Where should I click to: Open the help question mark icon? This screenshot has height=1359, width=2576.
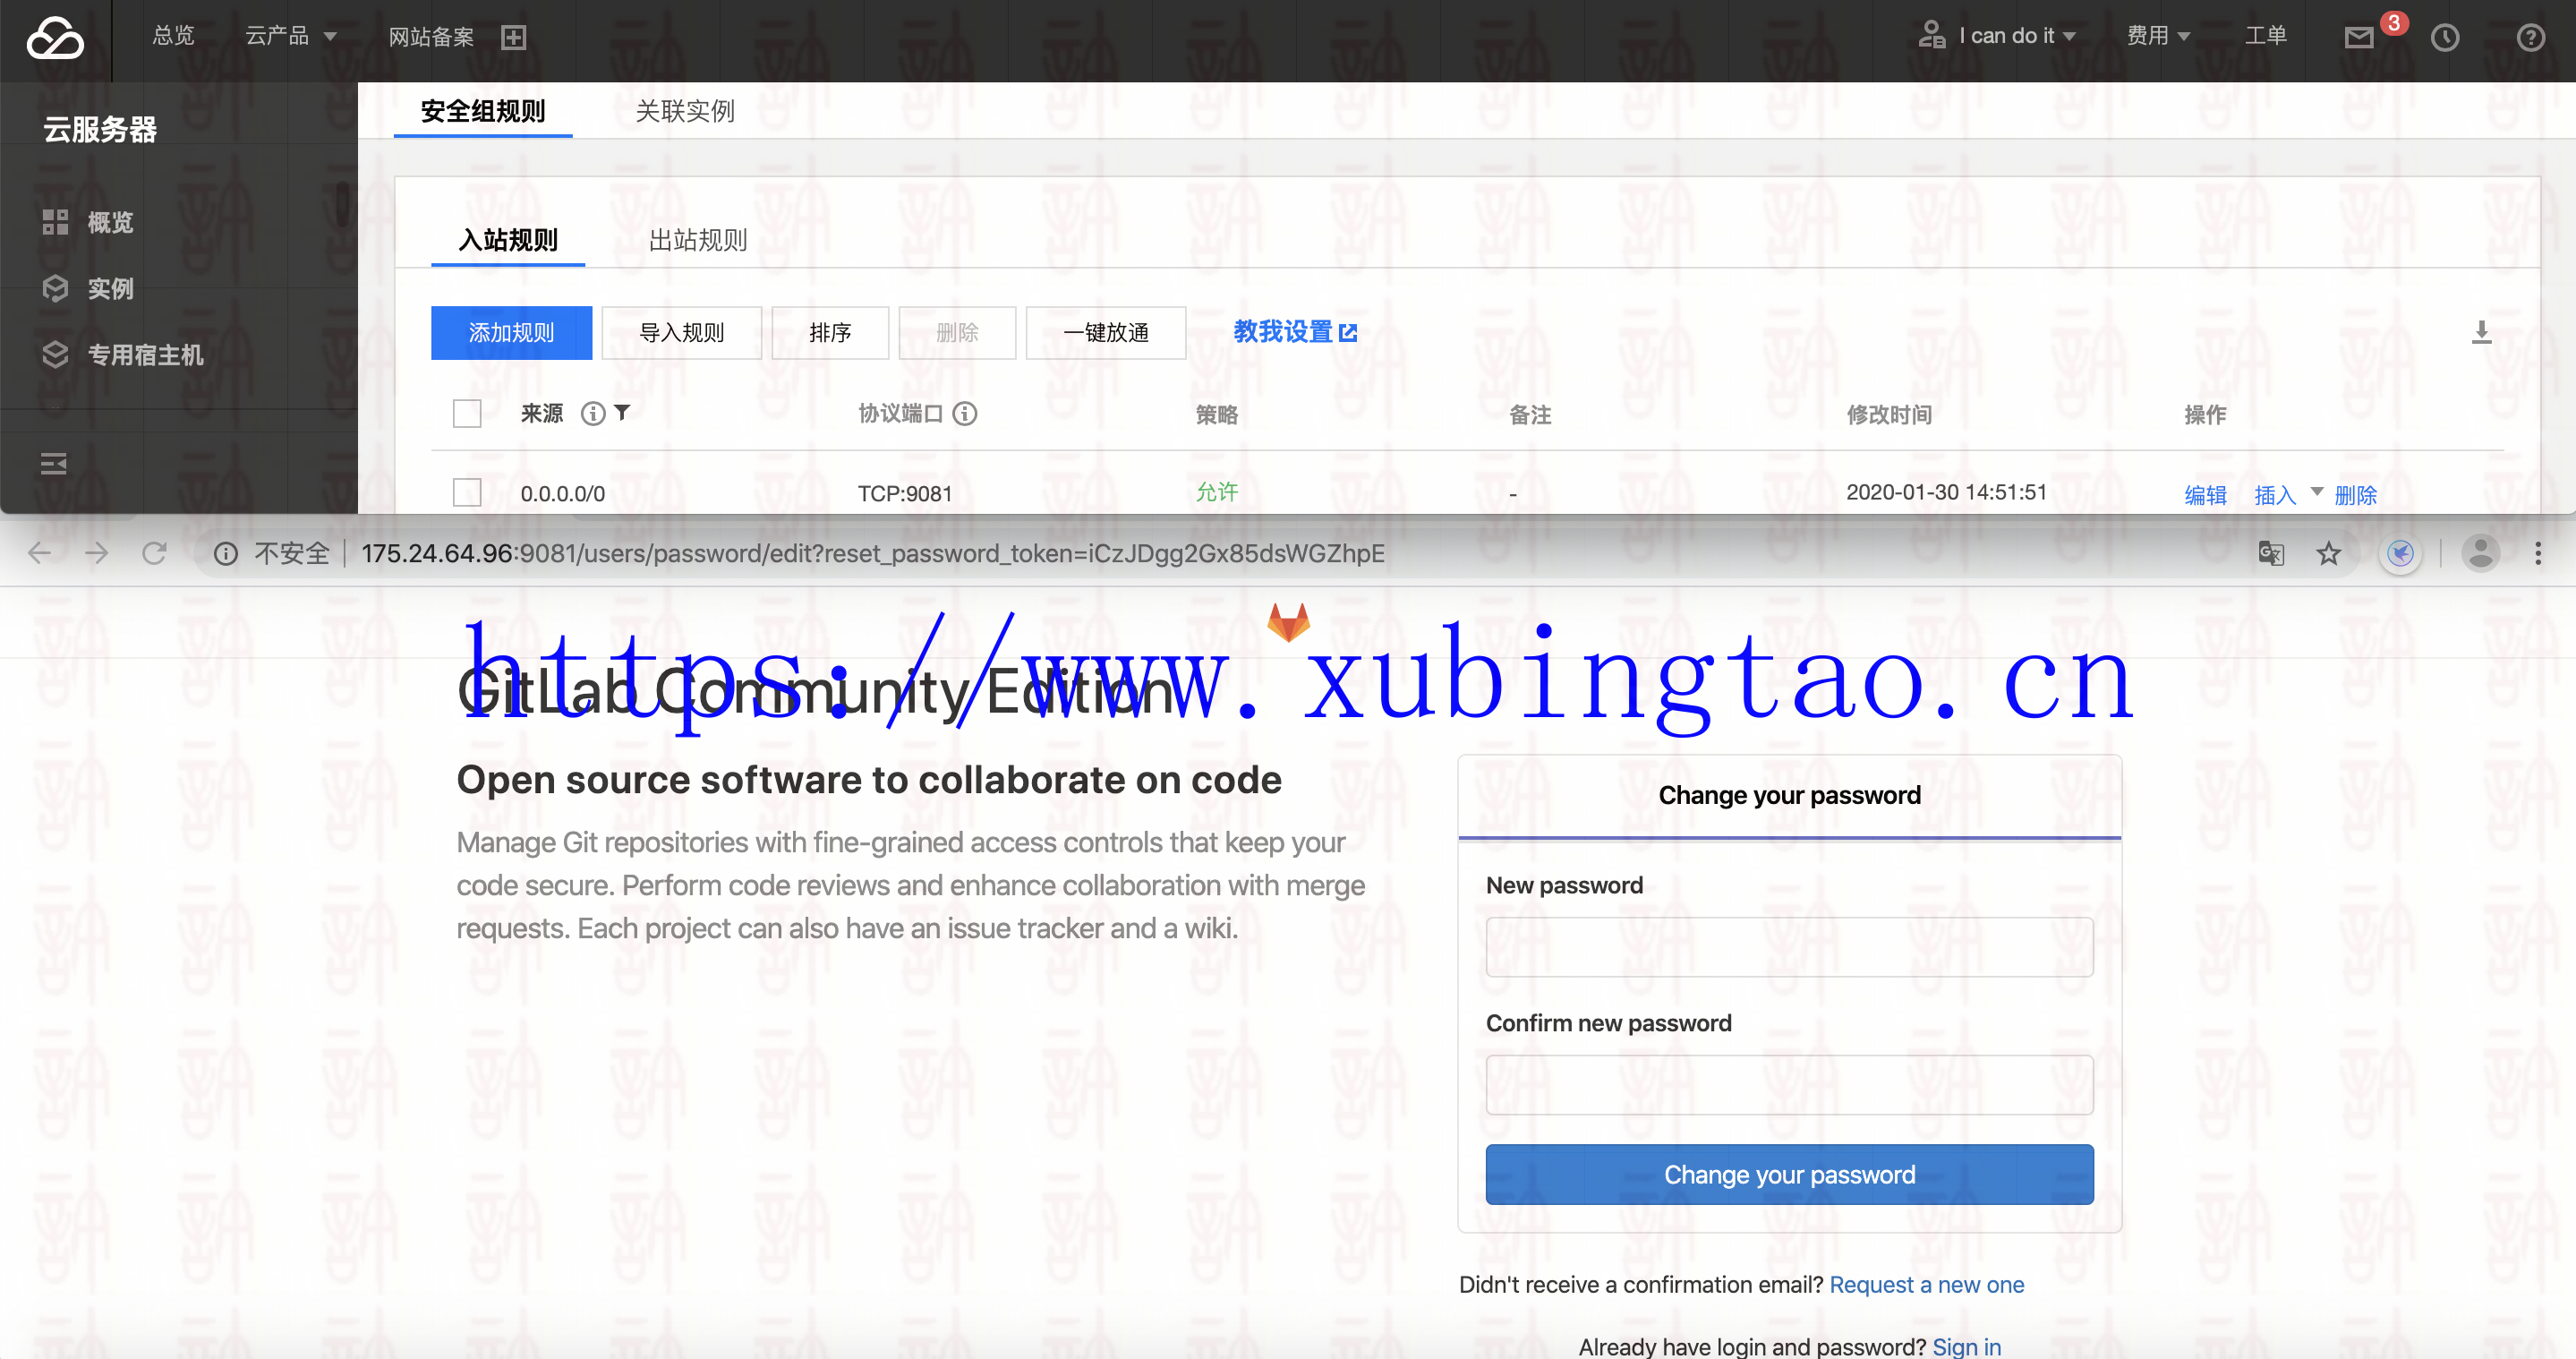2531,38
